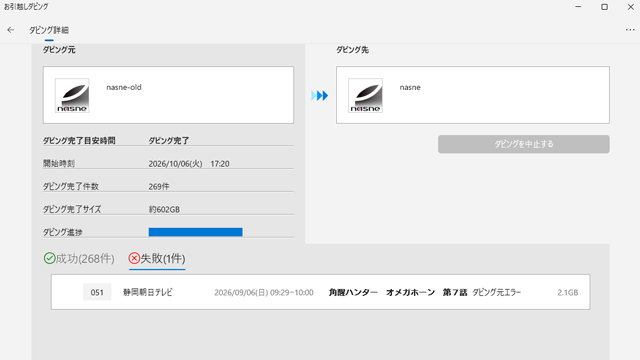Click the green success checkmark icon
The width and height of the screenshot is (640, 360).
tap(49, 258)
